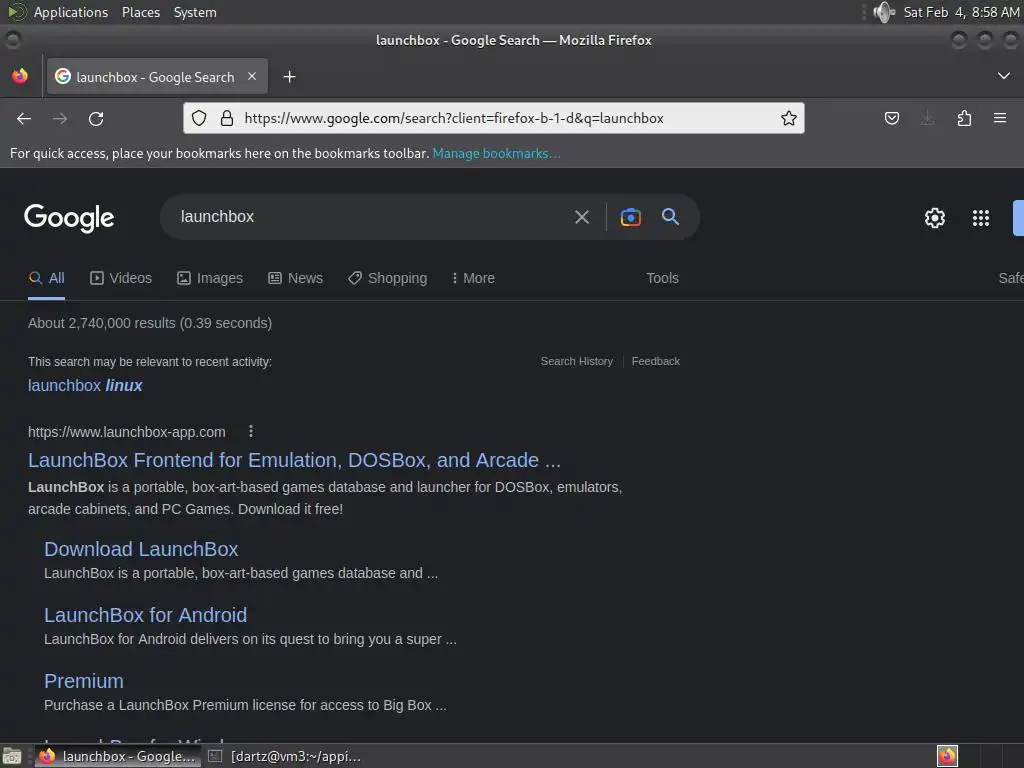1024x768 pixels.
Task: Open Search History link
Action: pyautogui.click(x=577, y=361)
